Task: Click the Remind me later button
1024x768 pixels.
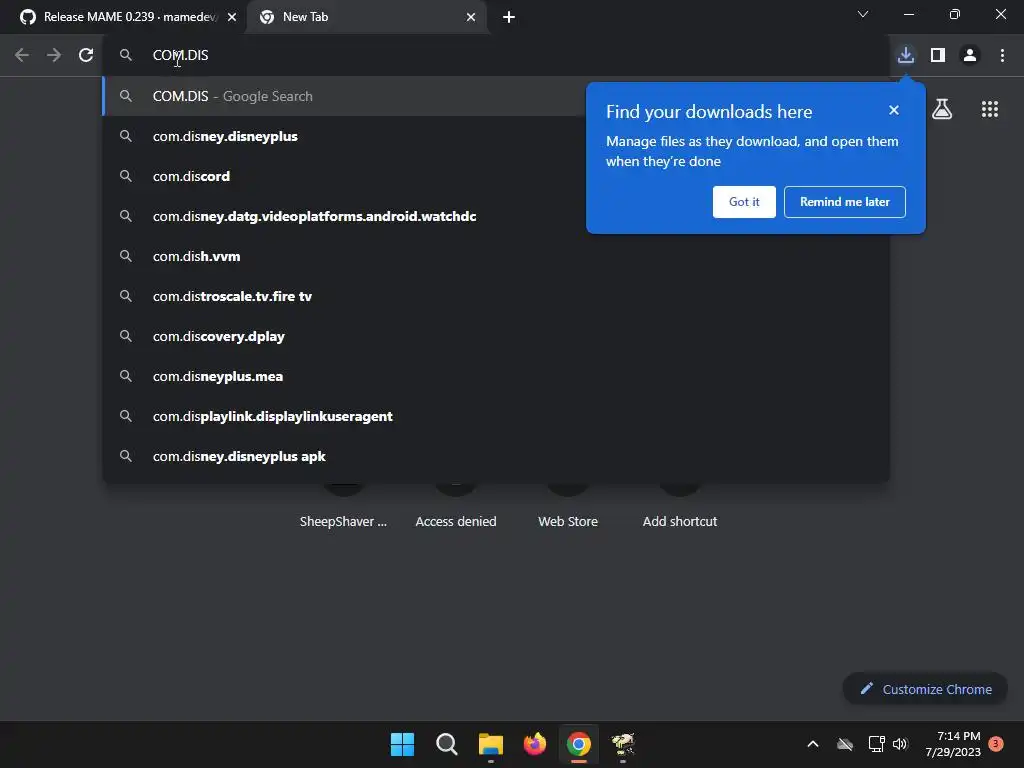Action: coord(844,202)
